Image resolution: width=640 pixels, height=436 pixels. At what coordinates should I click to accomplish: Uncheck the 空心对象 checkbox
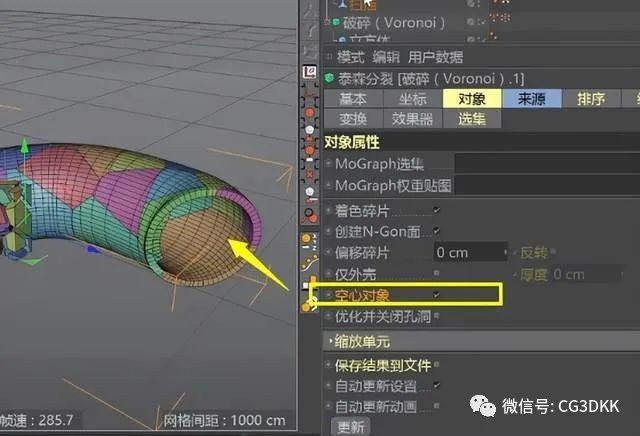pyautogui.click(x=436, y=294)
